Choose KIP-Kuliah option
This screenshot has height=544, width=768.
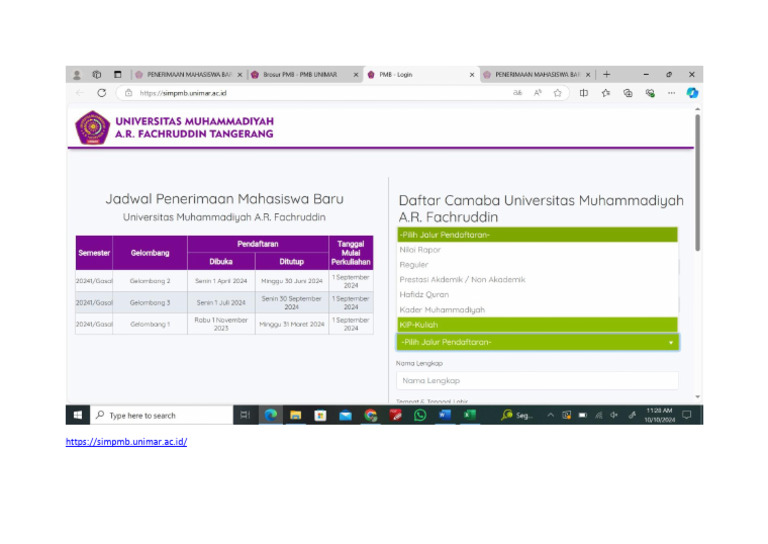537,325
